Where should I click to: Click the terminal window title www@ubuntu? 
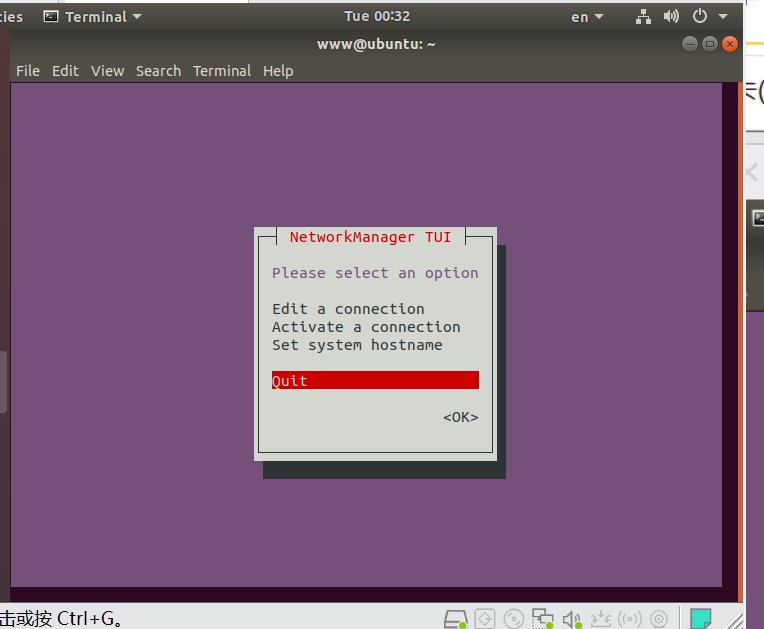tap(376, 44)
